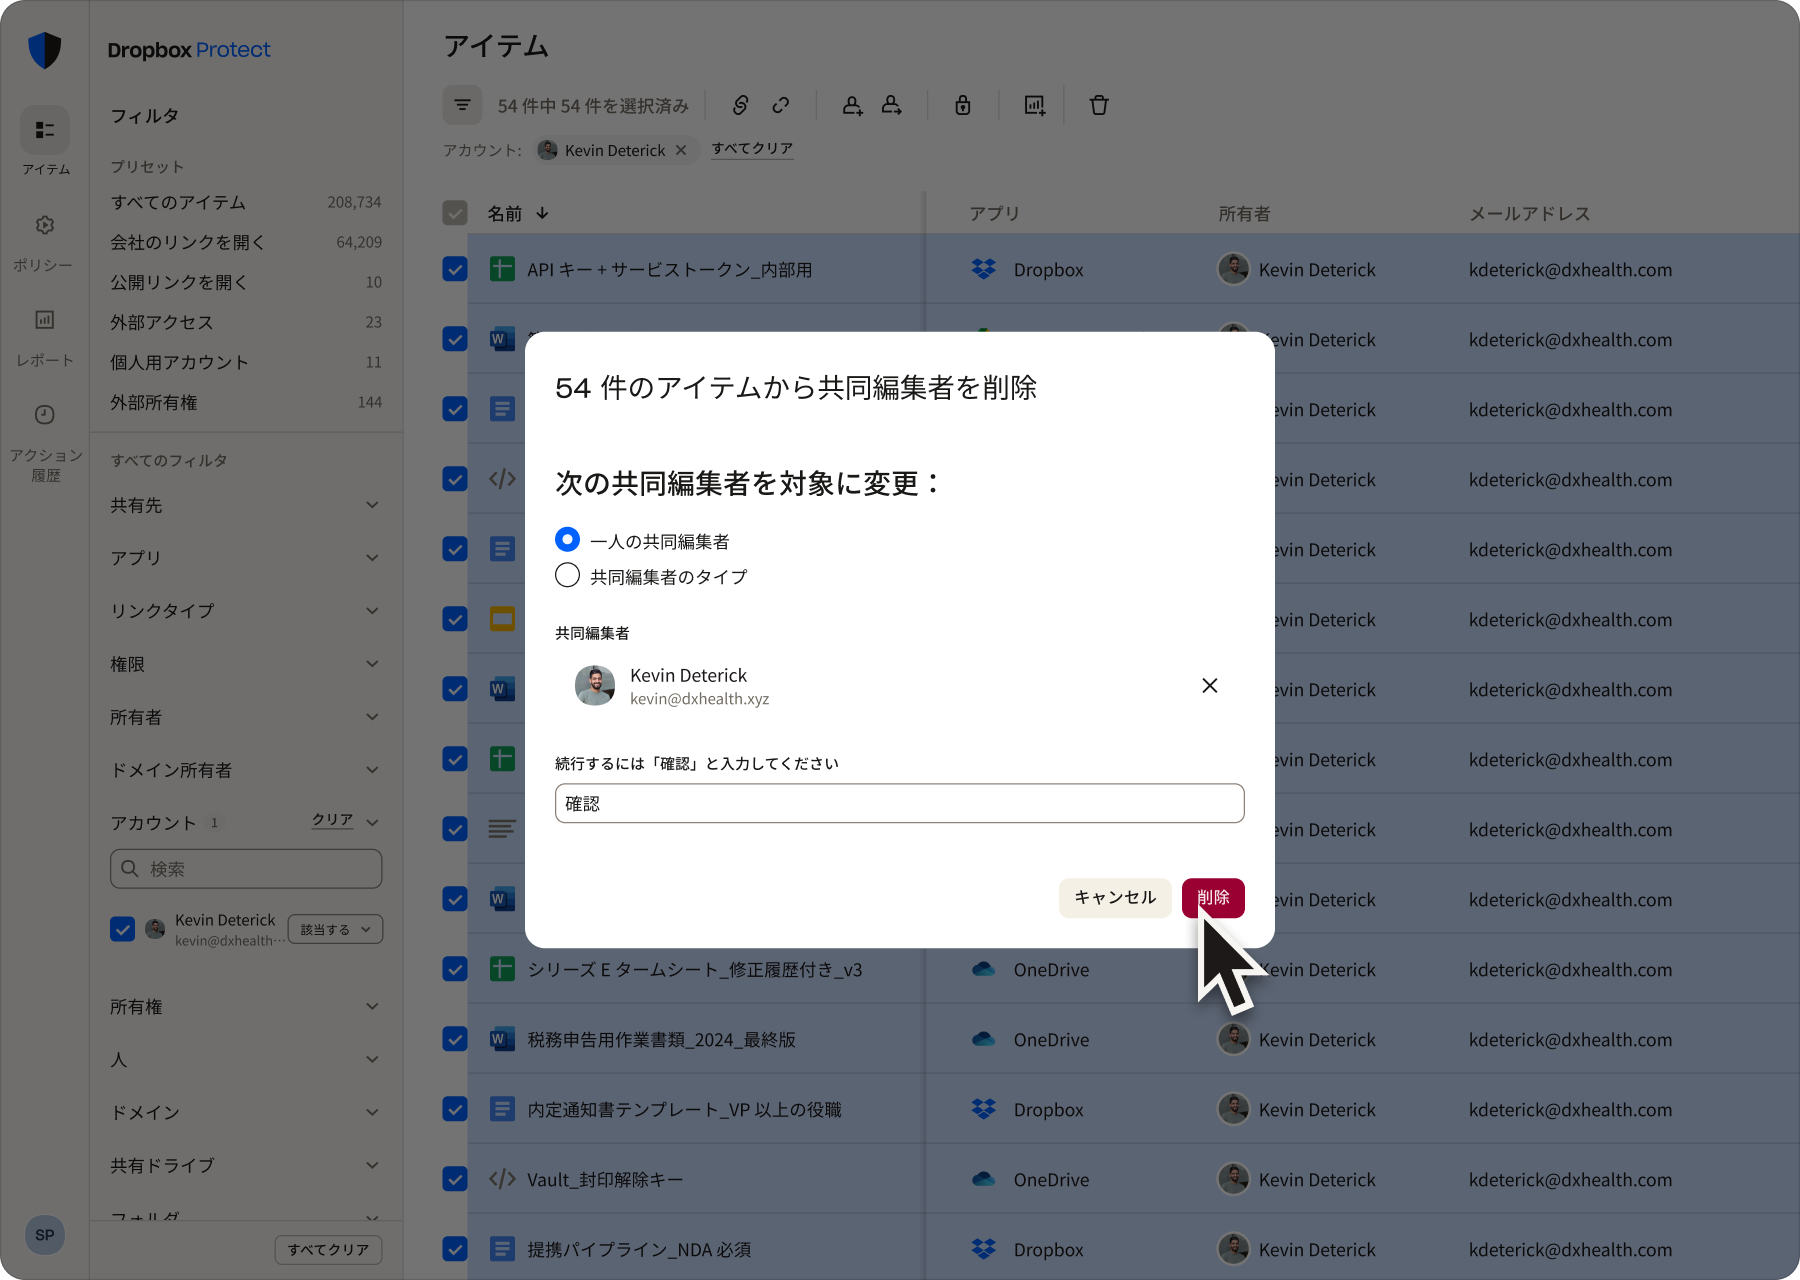Select the すべてのアイテム preset
The width and height of the screenshot is (1800, 1280).
pyautogui.click(x=245, y=202)
